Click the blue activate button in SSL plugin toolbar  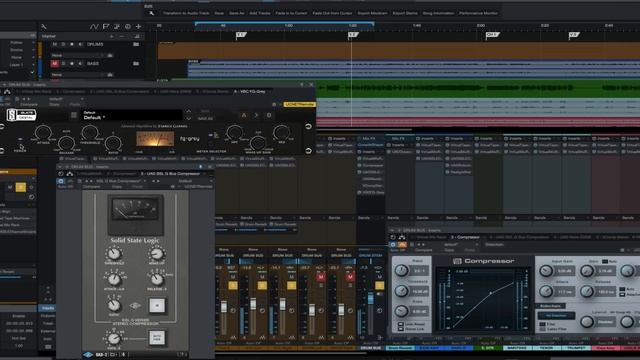pyautogui.click(x=61, y=181)
